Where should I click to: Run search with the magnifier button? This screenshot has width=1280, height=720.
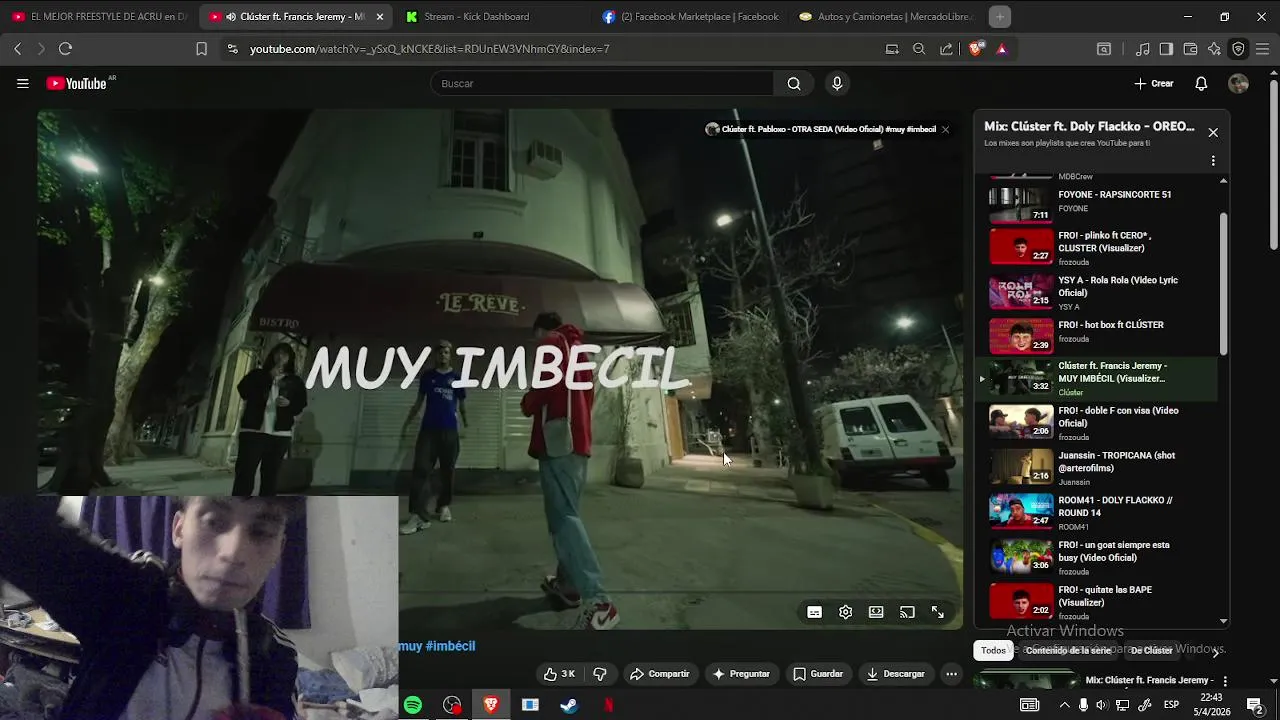tap(794, 84)
